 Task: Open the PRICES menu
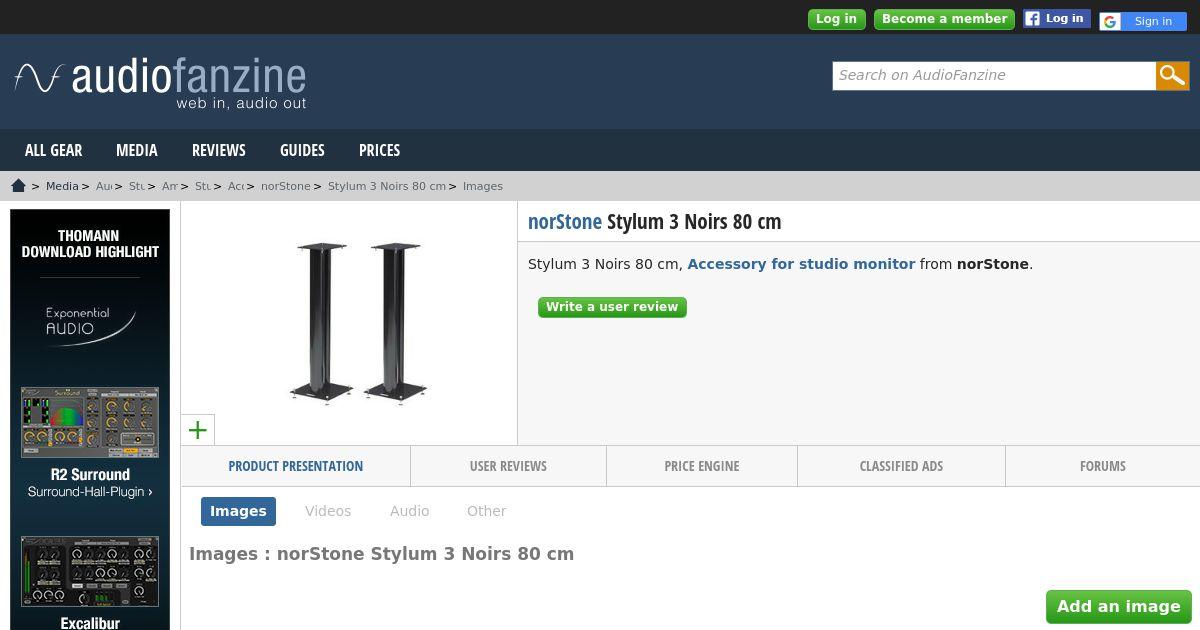pos(379,150)
